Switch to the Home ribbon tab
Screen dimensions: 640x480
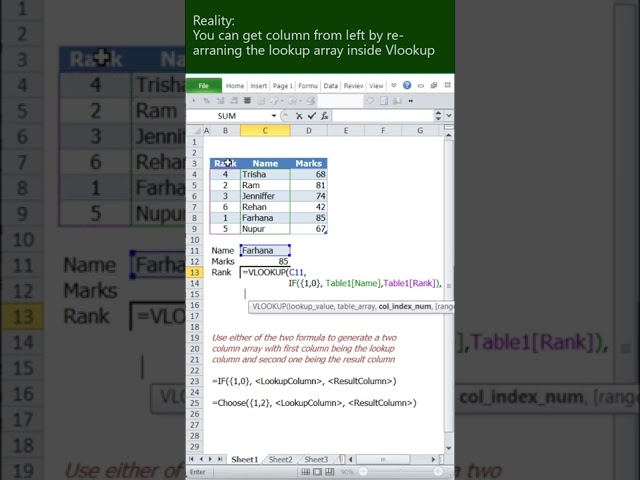point(235,86)
